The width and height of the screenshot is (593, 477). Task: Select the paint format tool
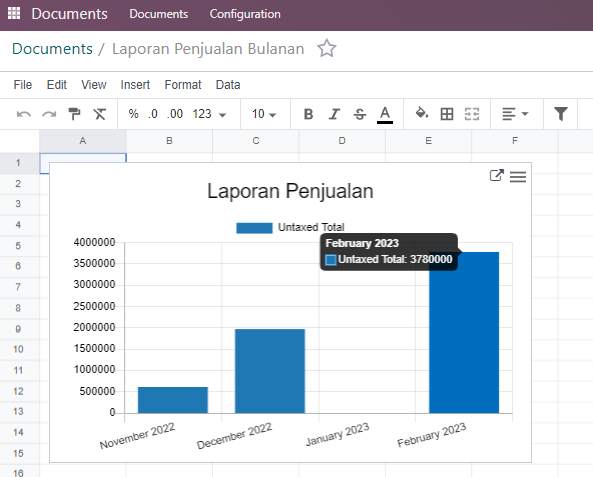(x=75, y=114)
